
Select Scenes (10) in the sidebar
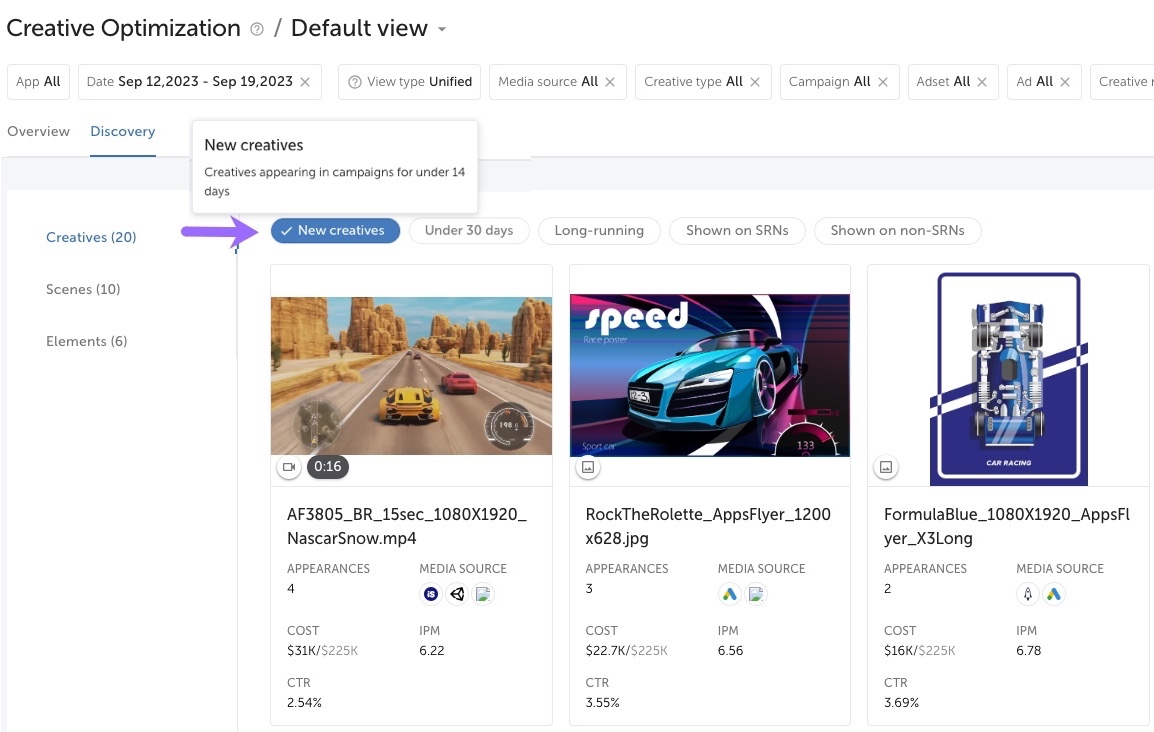[x=83, y=289]
